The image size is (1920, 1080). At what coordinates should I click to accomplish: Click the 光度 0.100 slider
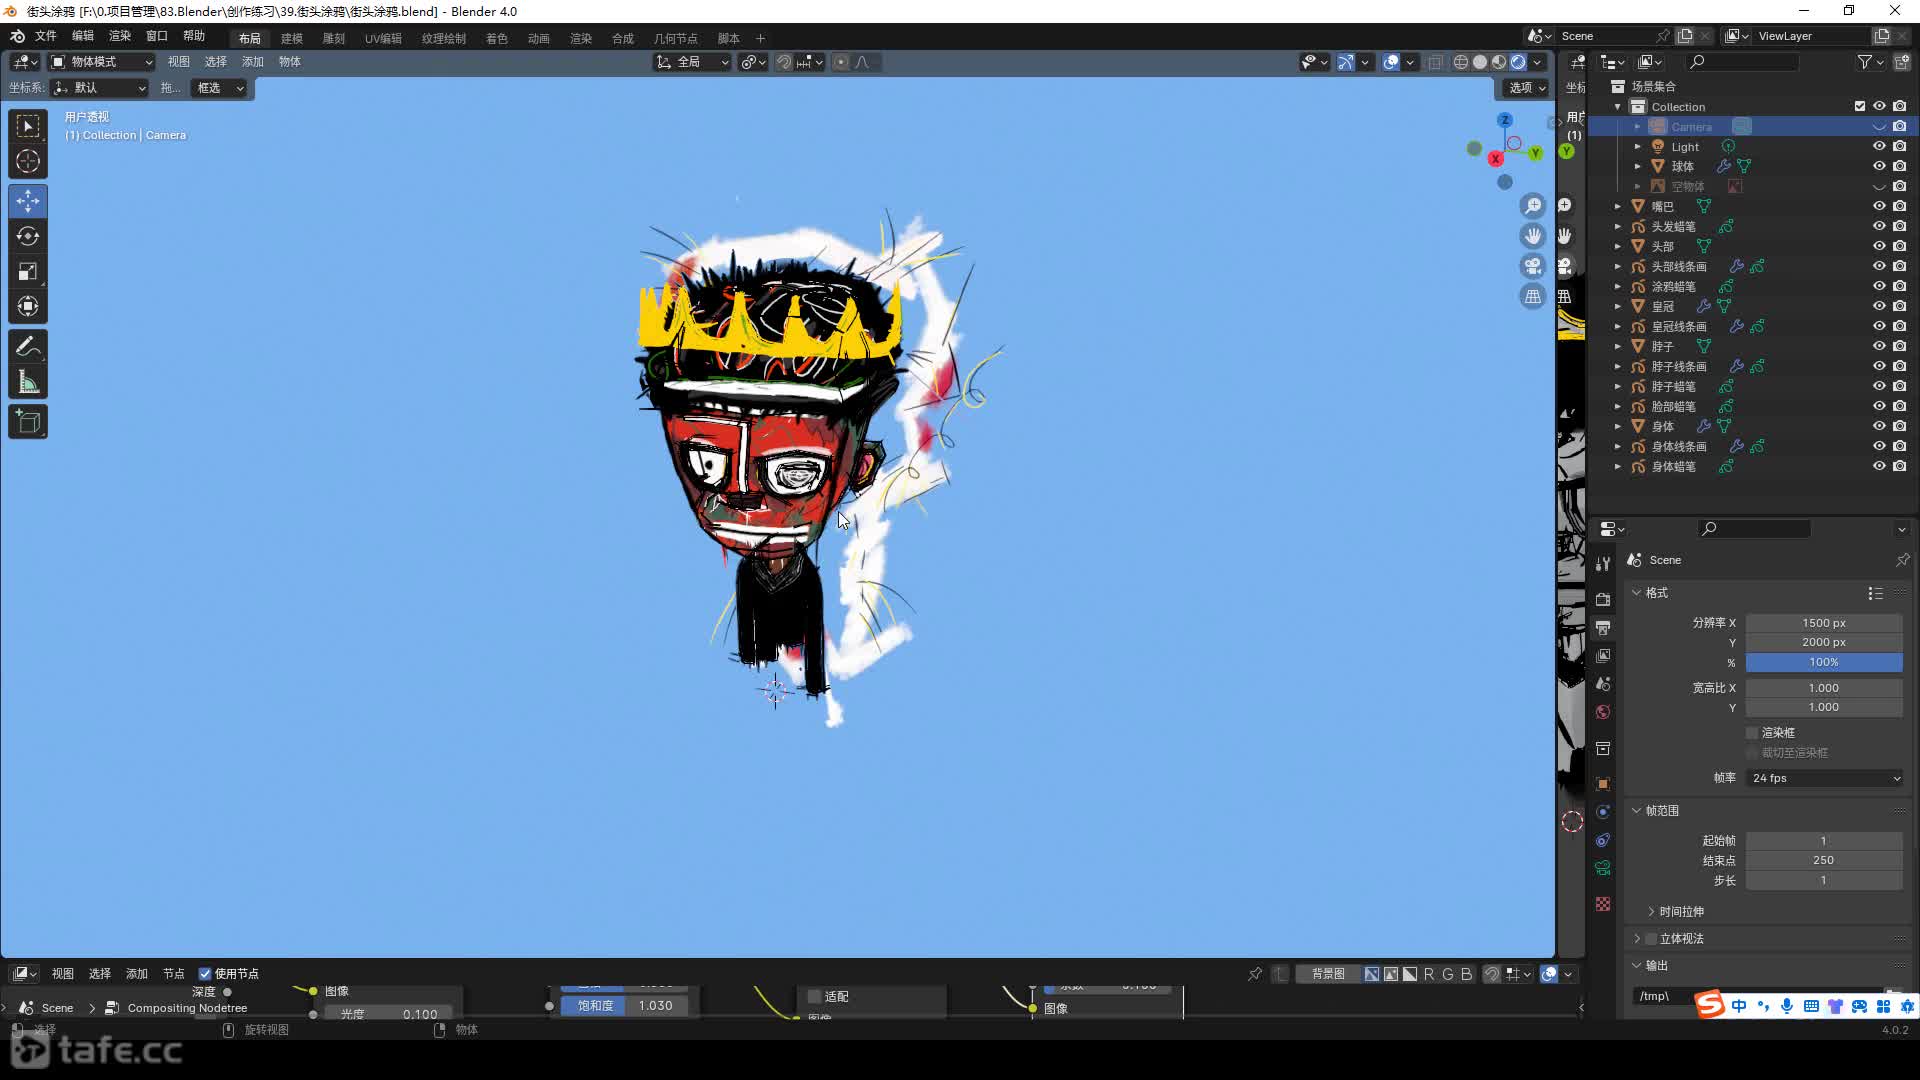[x=388, y=1013]
